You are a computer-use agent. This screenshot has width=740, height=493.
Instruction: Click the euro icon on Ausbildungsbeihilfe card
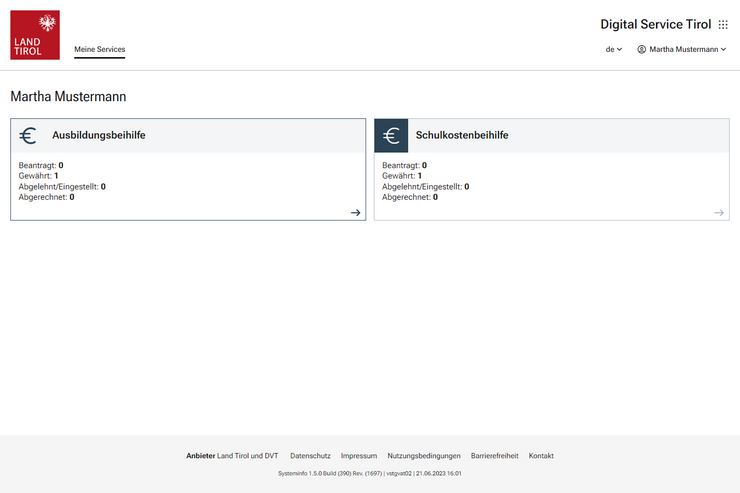(x=28, y=136)
